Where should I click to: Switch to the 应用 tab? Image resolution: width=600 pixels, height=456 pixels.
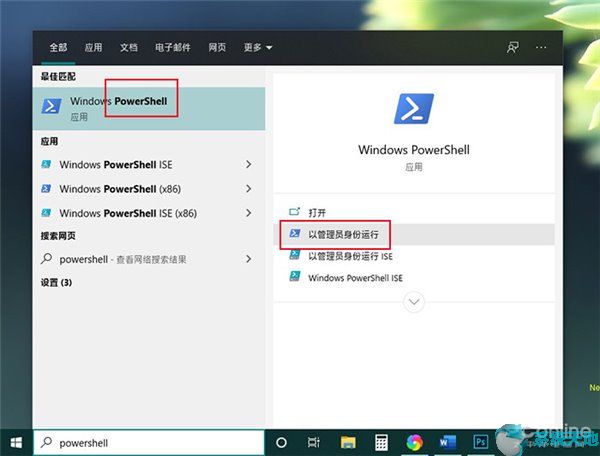coord(93,47)
